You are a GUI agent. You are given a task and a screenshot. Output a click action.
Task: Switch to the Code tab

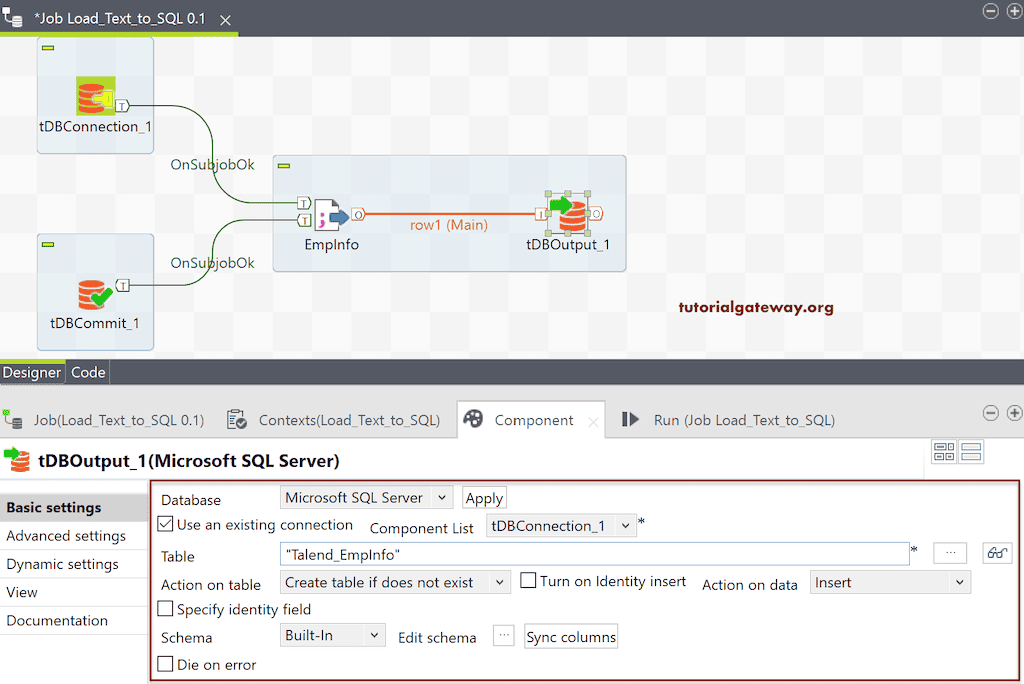point(88,372)
